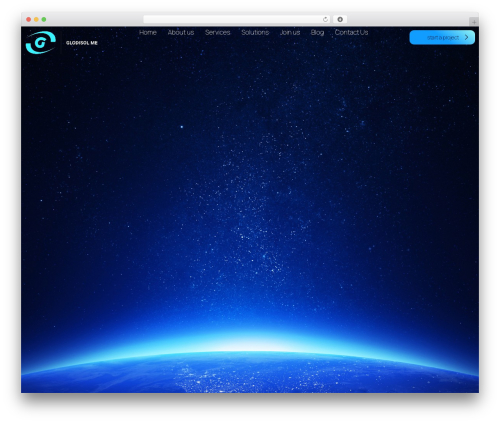Minimize the window with yellow button
The width and height of the screenshot is (500, 423).
[36, 19]
